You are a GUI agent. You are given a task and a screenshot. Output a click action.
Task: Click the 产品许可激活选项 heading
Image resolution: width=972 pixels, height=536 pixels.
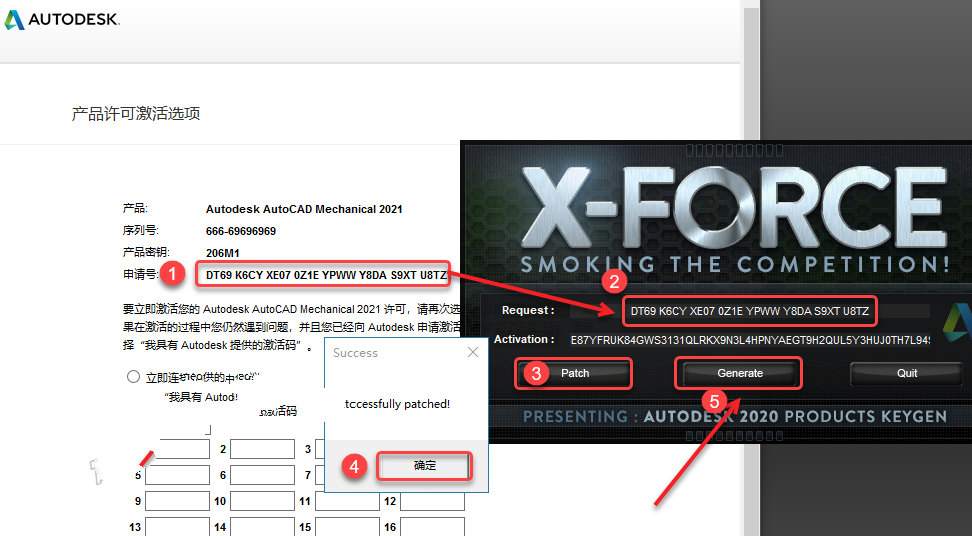(136, 114)
